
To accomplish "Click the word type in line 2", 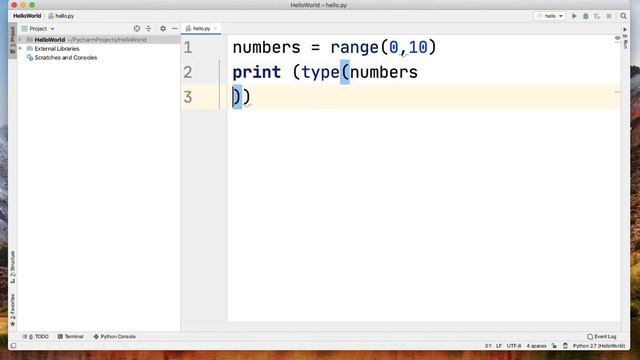I will click(320, 73).
